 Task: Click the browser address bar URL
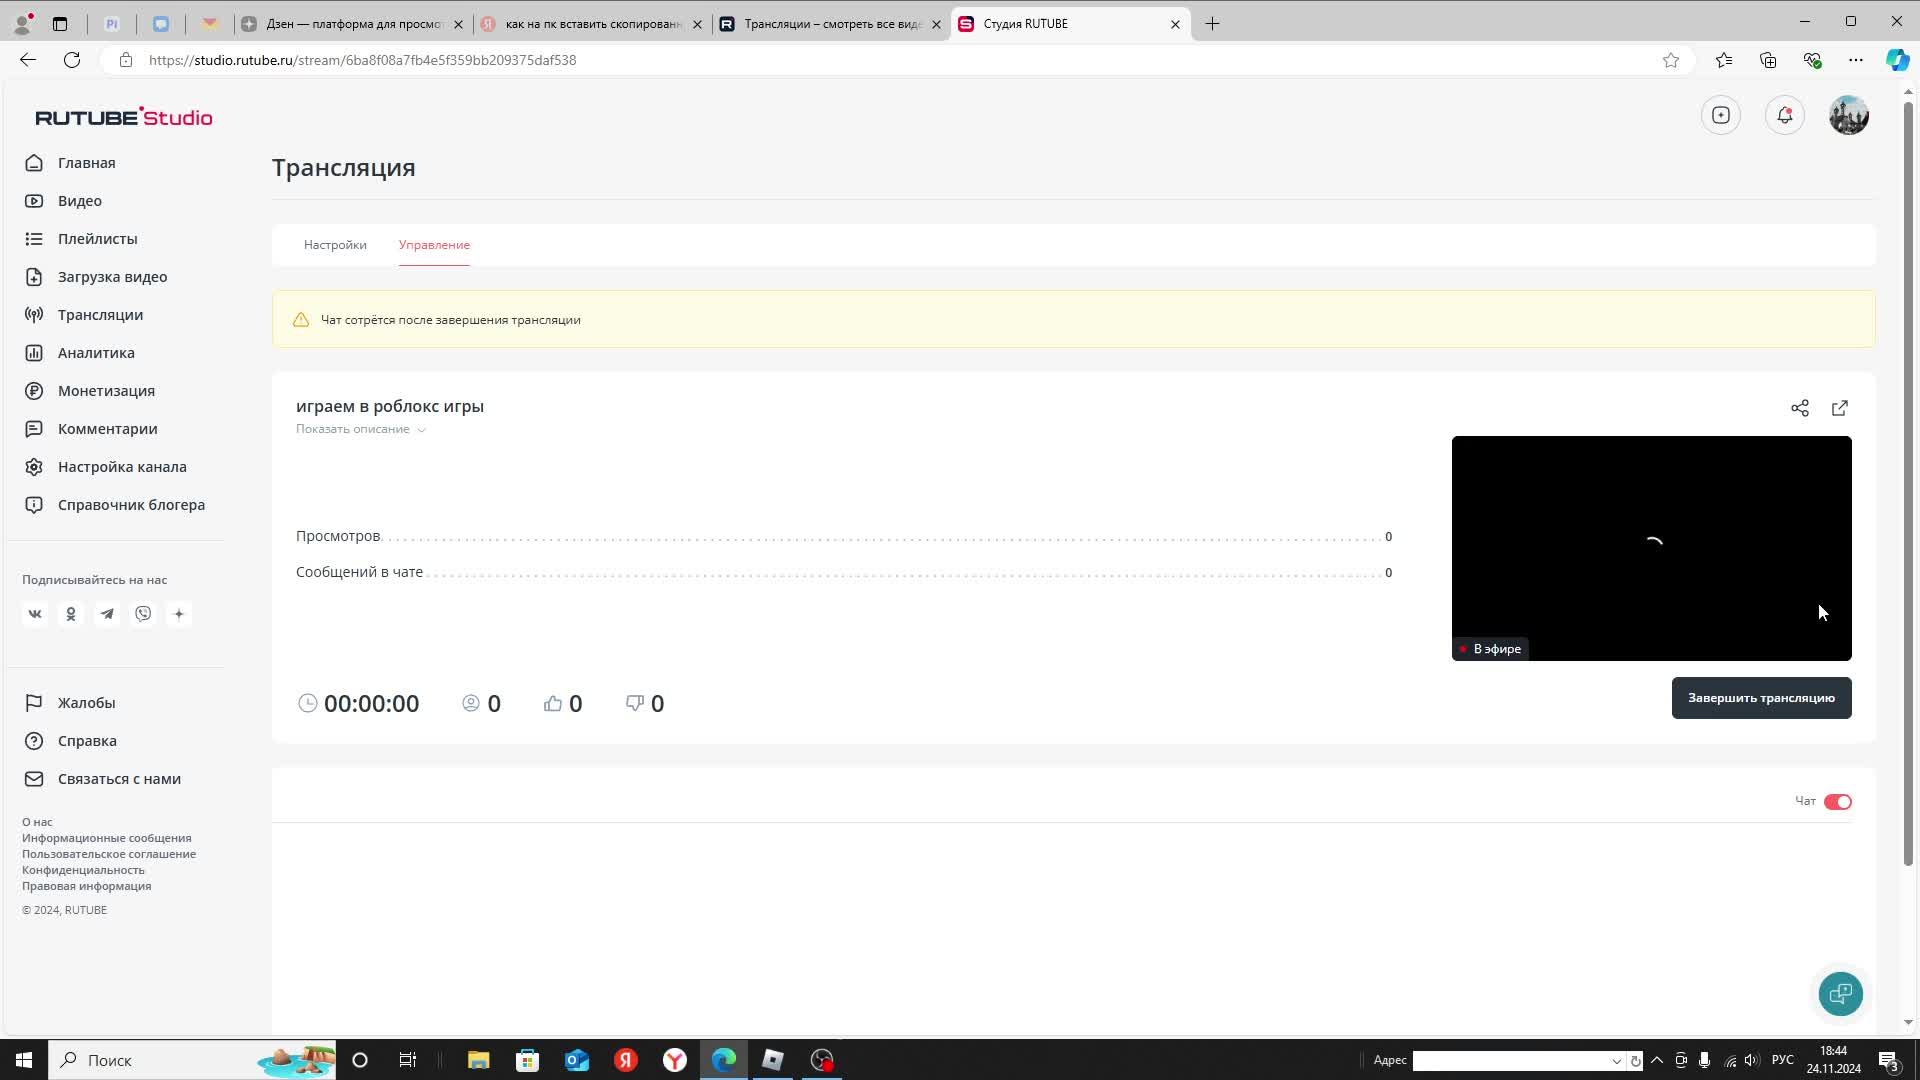(x=362, y=60)
